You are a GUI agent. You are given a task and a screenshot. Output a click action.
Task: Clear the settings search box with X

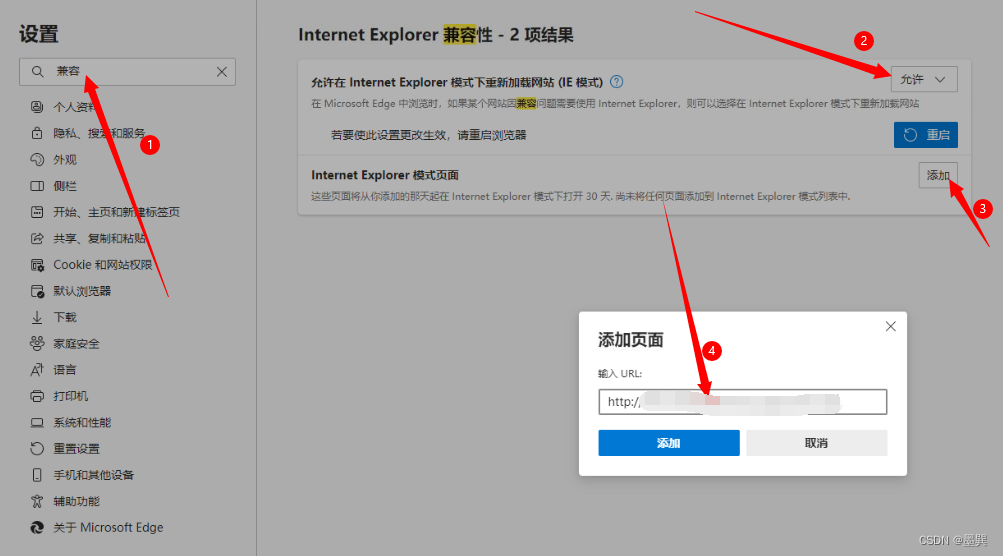point(221,72)
